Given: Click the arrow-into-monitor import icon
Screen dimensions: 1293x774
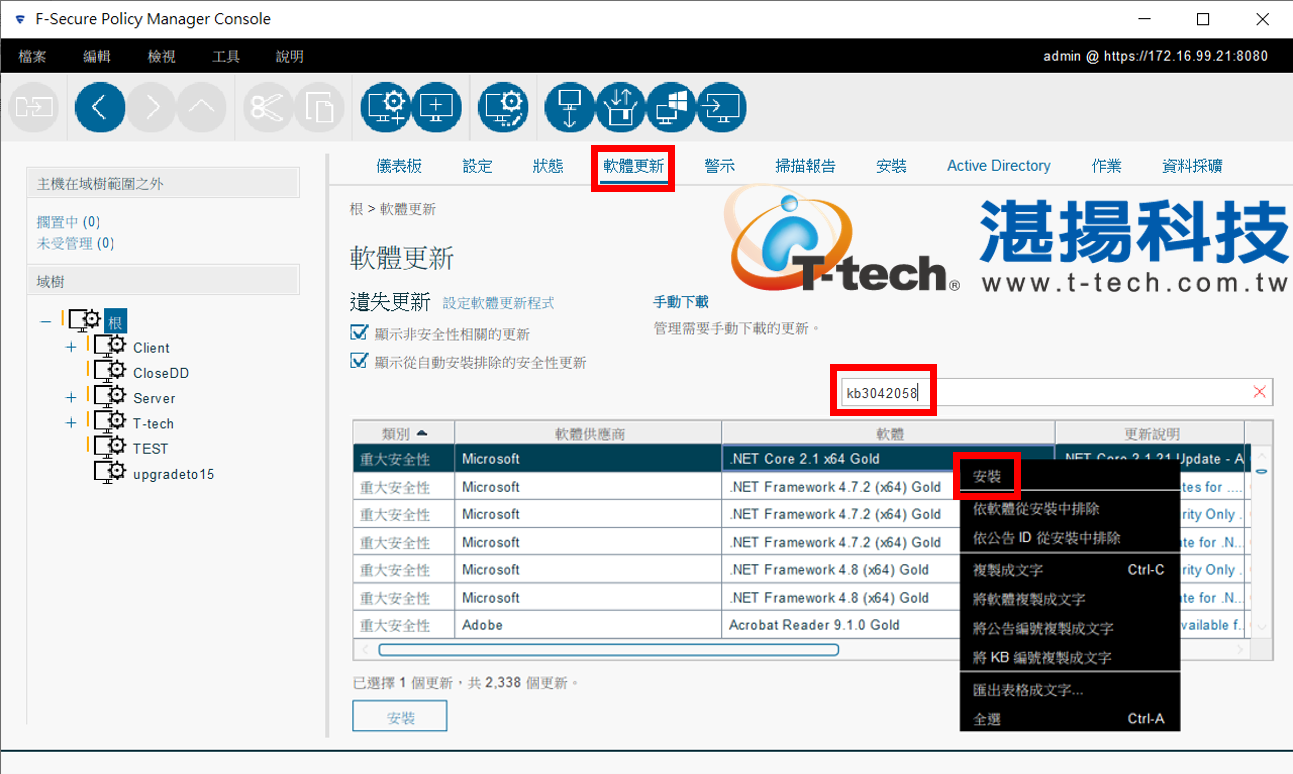Looking at the screenshot, I should 721,107.
